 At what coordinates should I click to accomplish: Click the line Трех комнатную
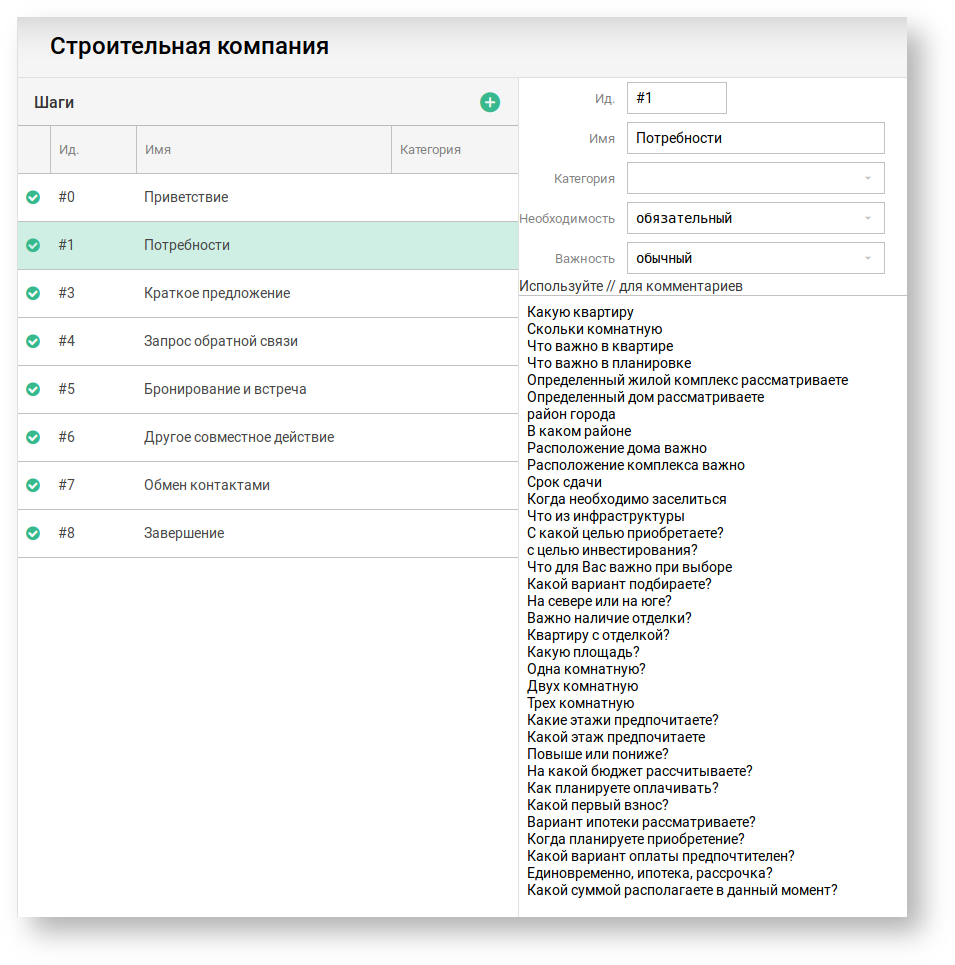(x=580, y=703)
